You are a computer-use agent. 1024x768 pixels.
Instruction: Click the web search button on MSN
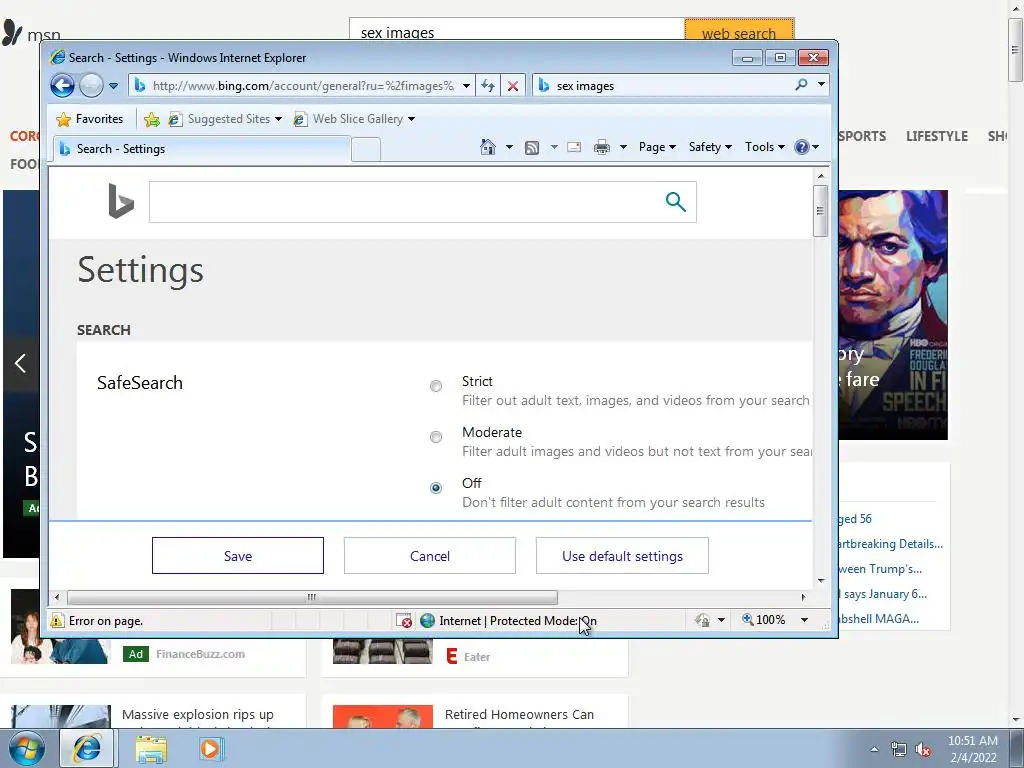[x=739, y=31]
